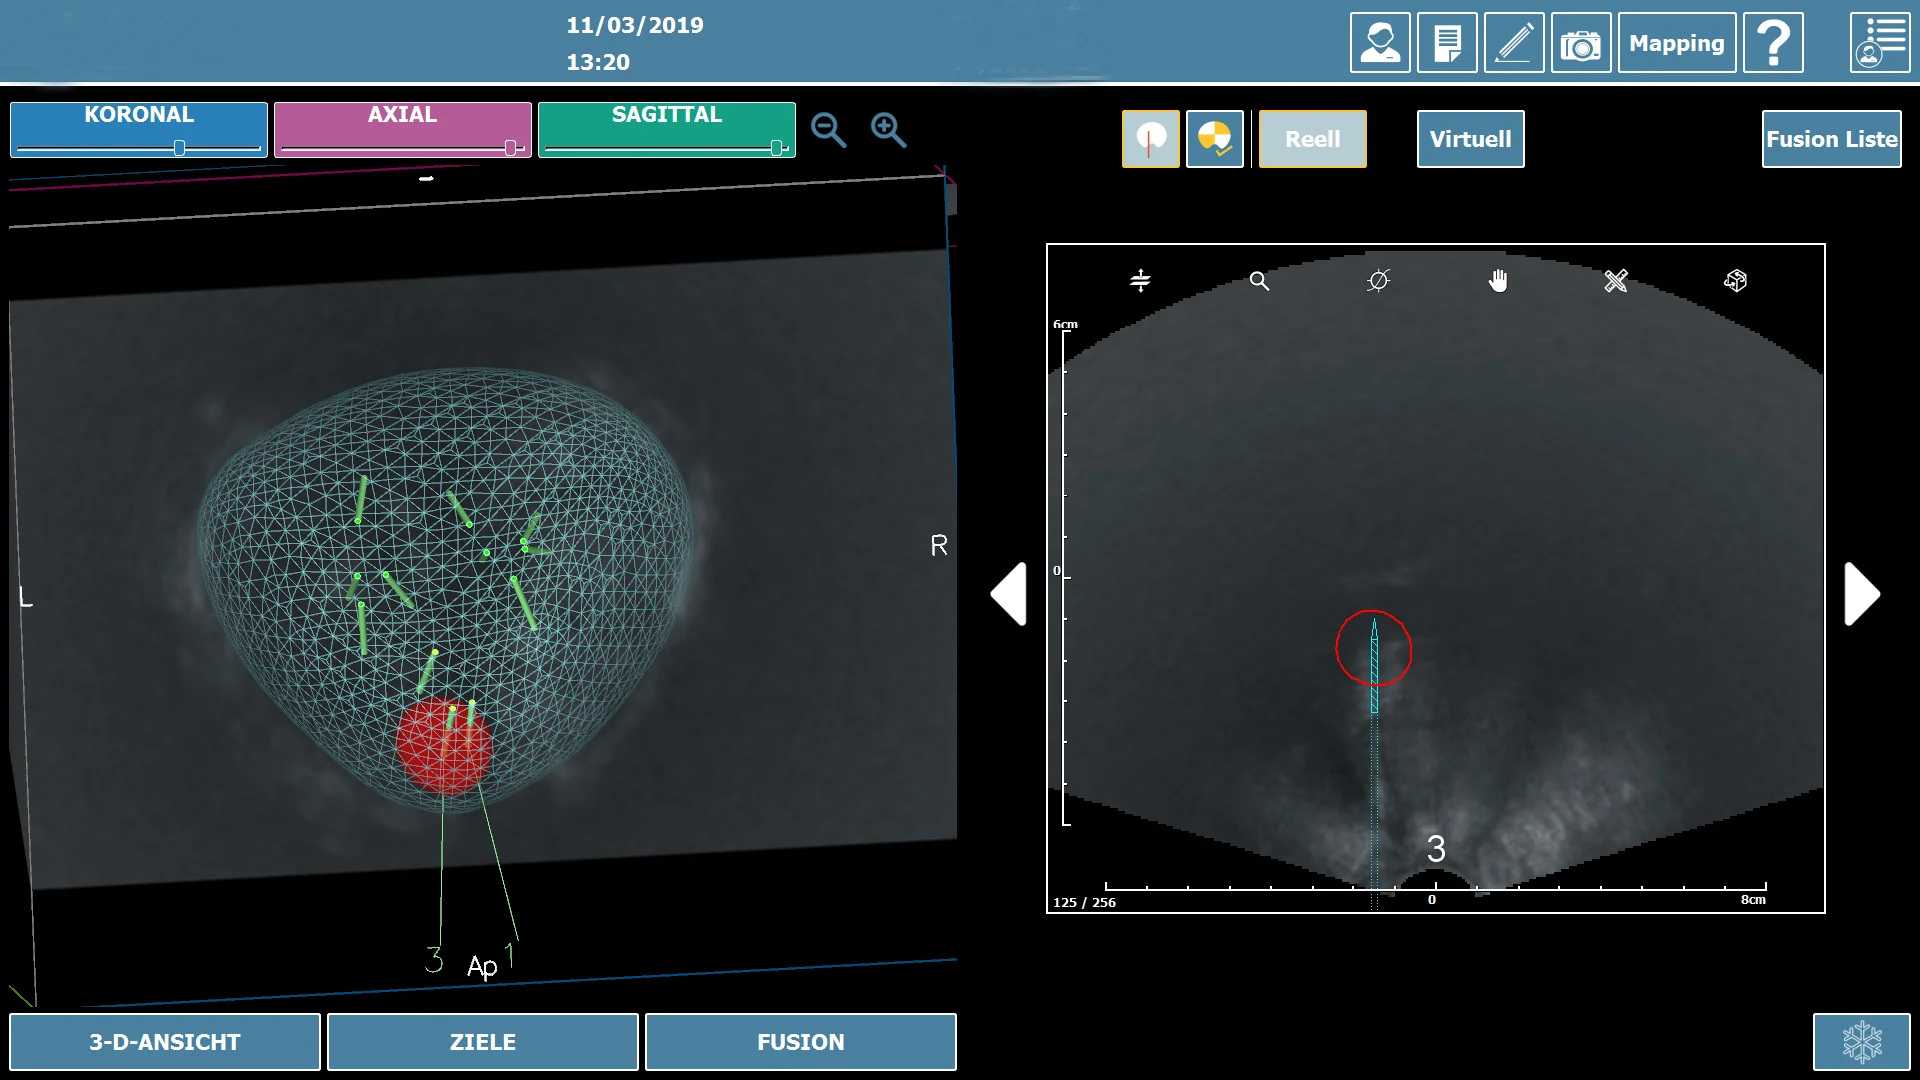The image size is (1920, 1080).
Task: Click the magnifier tool on ultrasound
Action: click(x=1259, y=281)
